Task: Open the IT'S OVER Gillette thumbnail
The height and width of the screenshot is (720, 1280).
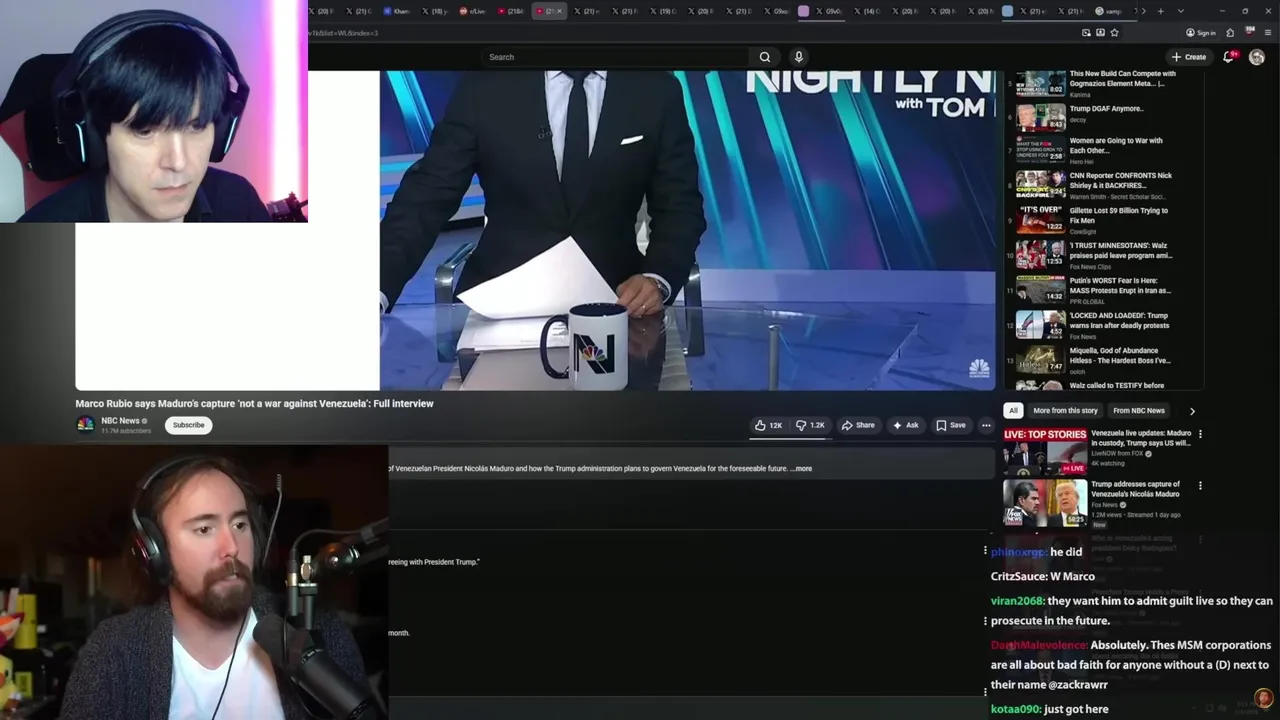Action: [1041, 219]
